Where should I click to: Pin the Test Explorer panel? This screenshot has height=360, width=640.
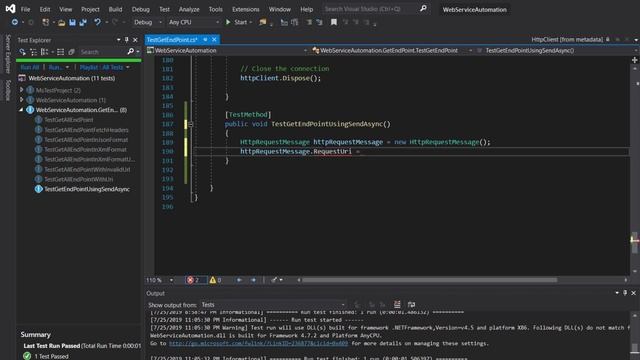(127, 40)
